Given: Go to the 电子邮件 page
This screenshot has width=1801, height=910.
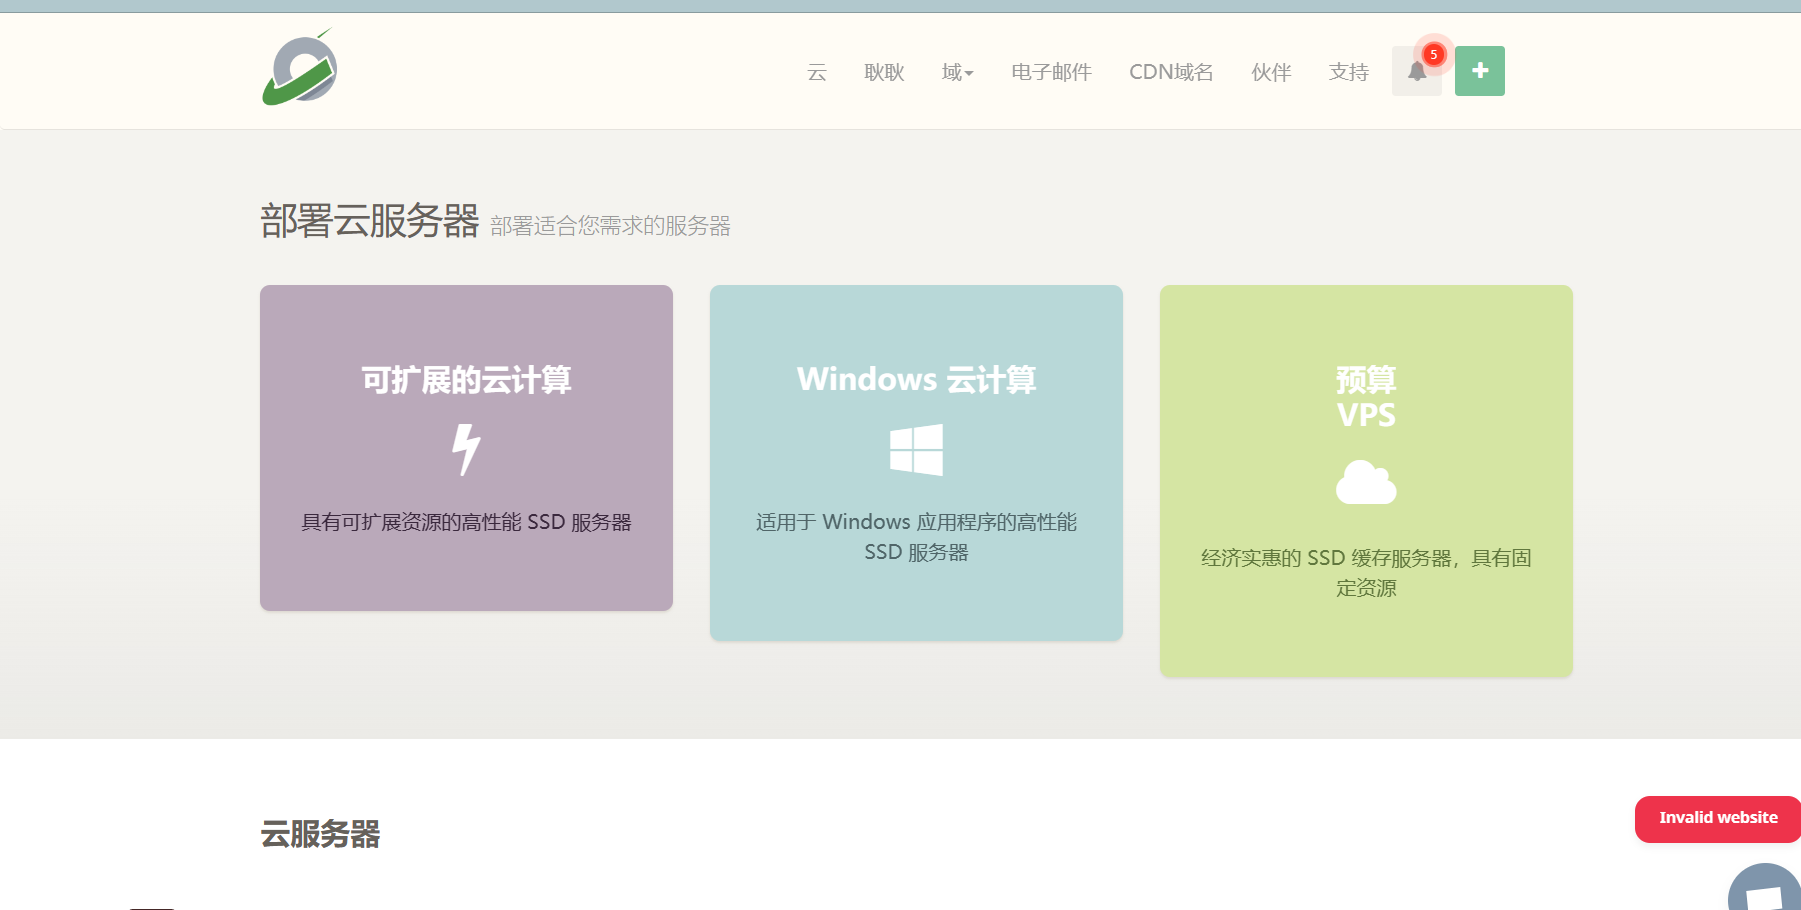Looking at the screenshot, I should point(1051,72).
